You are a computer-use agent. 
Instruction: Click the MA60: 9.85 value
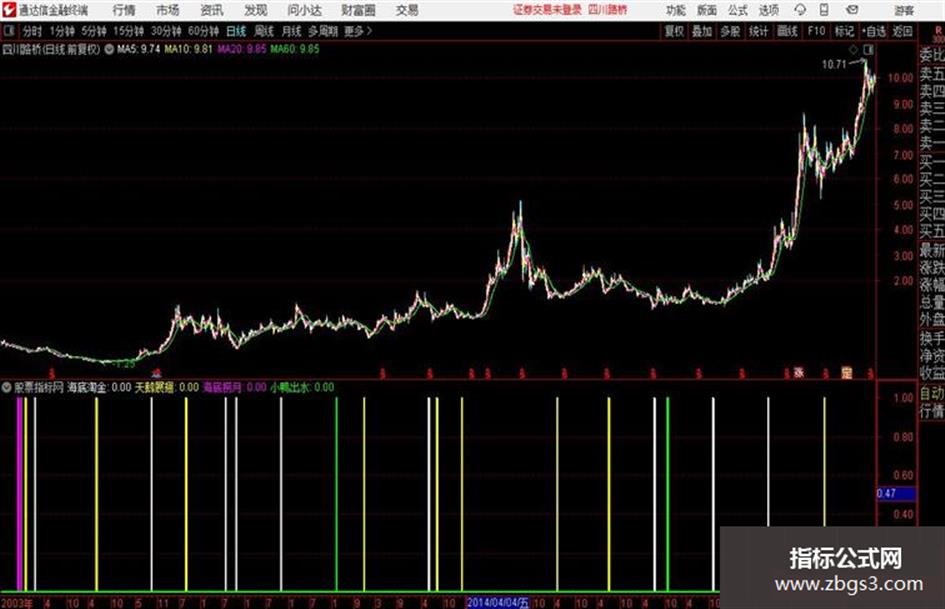(295, 49)
